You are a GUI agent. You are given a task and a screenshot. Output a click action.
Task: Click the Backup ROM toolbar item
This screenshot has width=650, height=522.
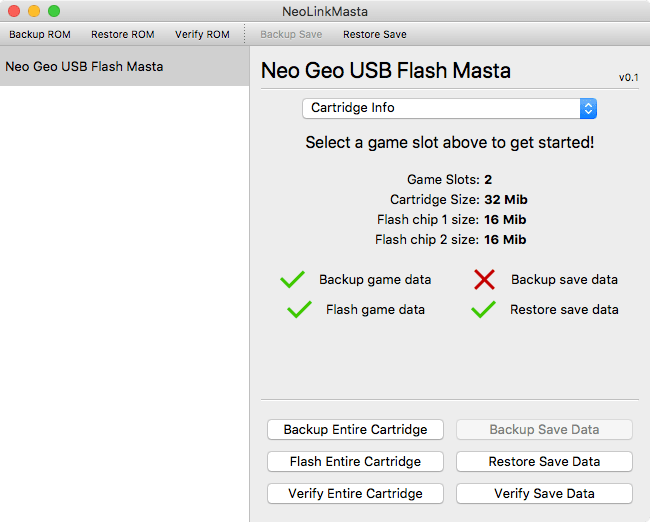coord(40,34)
